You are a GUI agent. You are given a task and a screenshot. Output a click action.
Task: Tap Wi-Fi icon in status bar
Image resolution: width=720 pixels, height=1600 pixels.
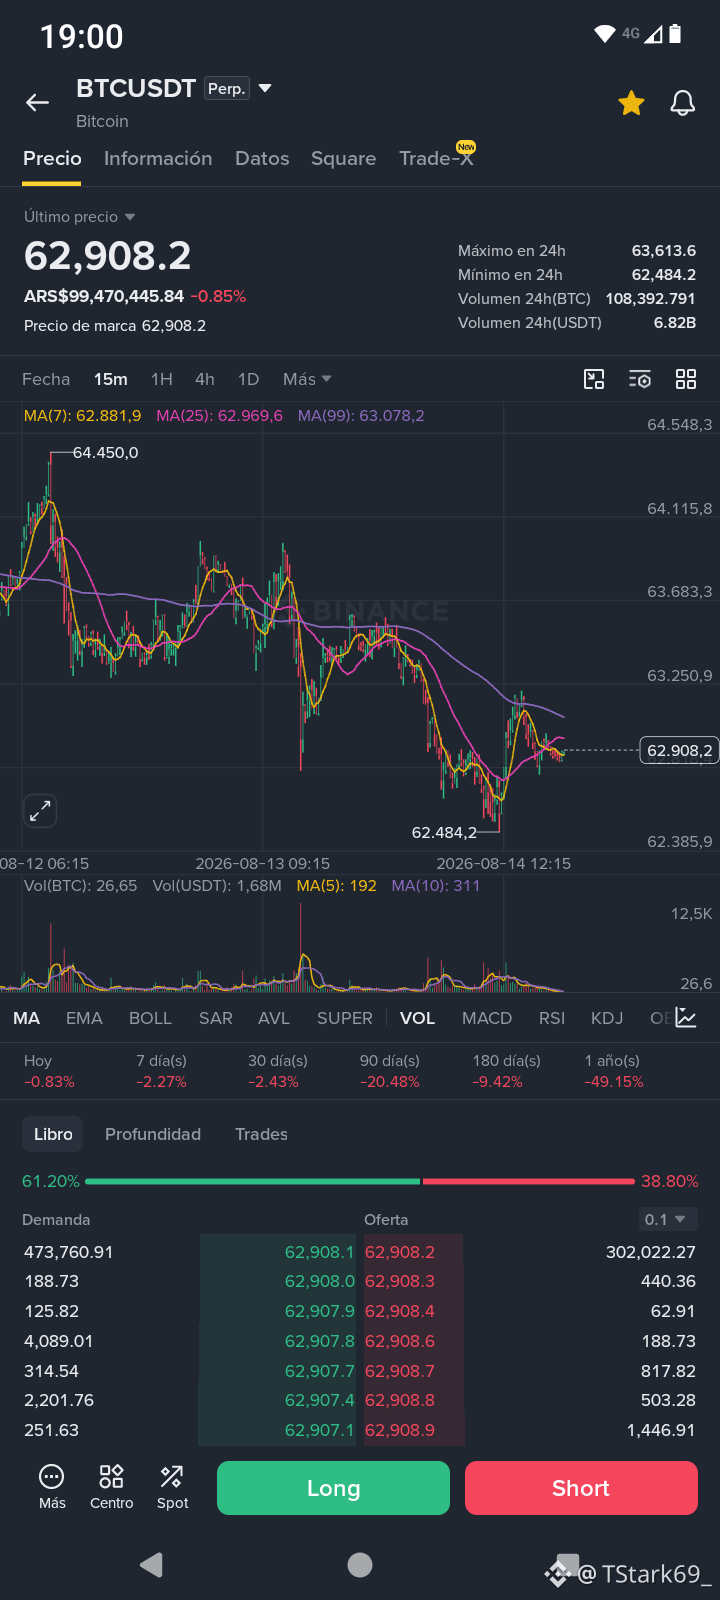(x=604, y=34)
